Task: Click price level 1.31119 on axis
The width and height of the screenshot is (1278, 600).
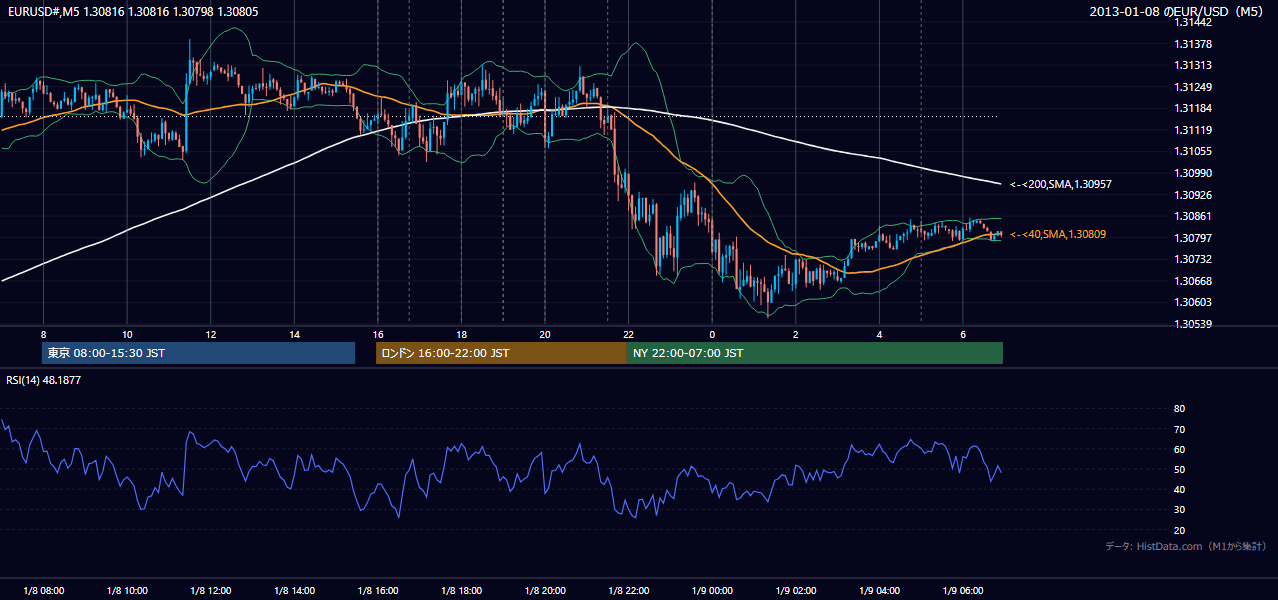Action: click(x=1194, y=130)
